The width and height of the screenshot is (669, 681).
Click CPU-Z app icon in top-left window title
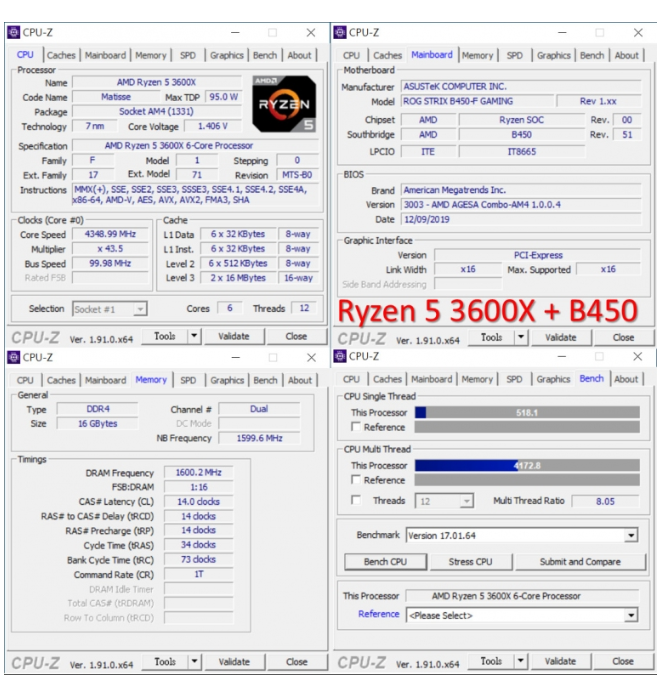pos(13,32)
